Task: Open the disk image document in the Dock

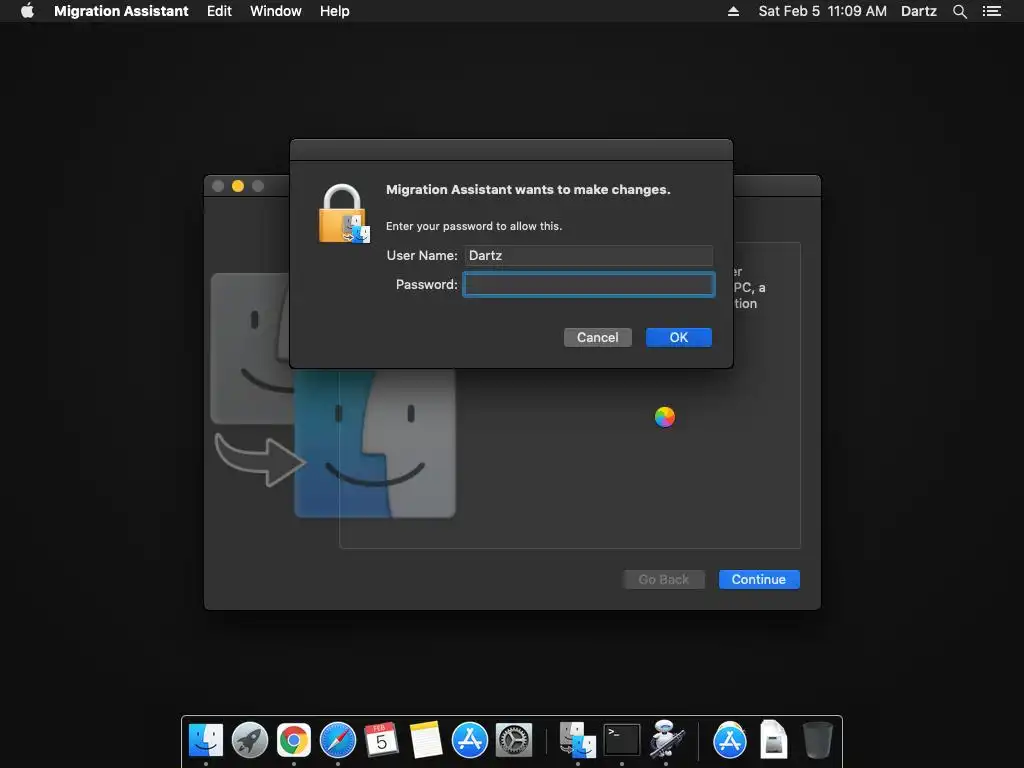Action: coord(773,740)
